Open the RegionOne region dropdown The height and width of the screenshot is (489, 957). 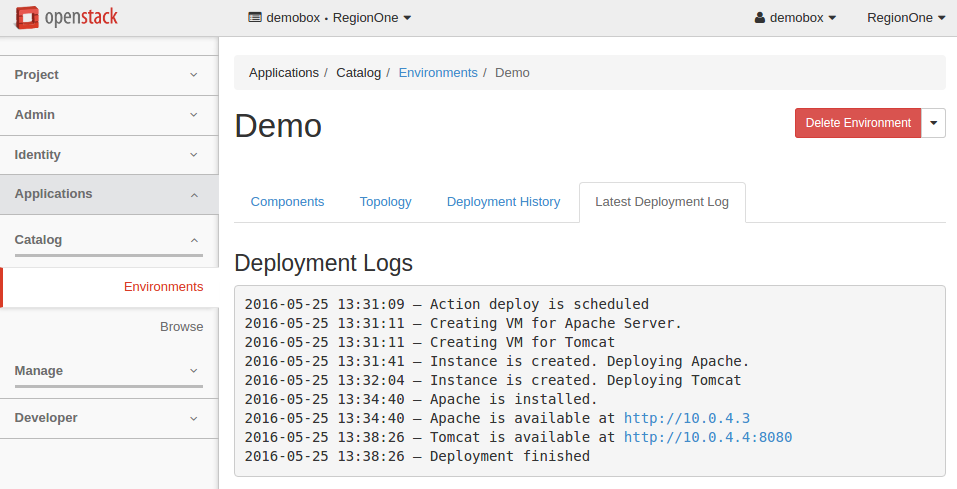tap(905, 18)
